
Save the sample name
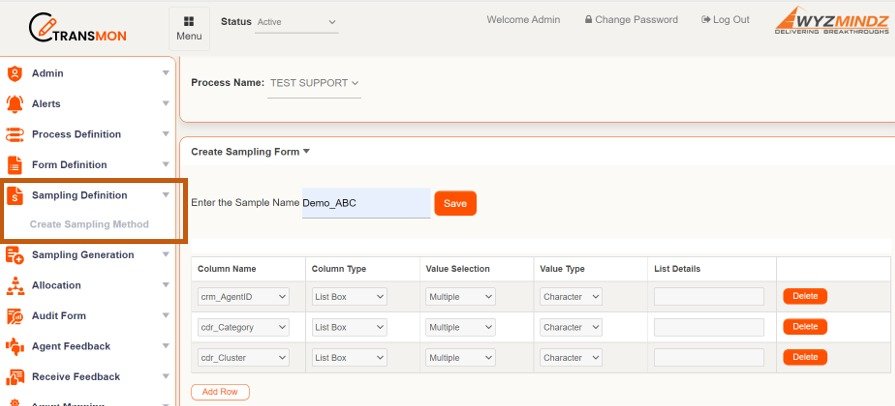point(455,203)
